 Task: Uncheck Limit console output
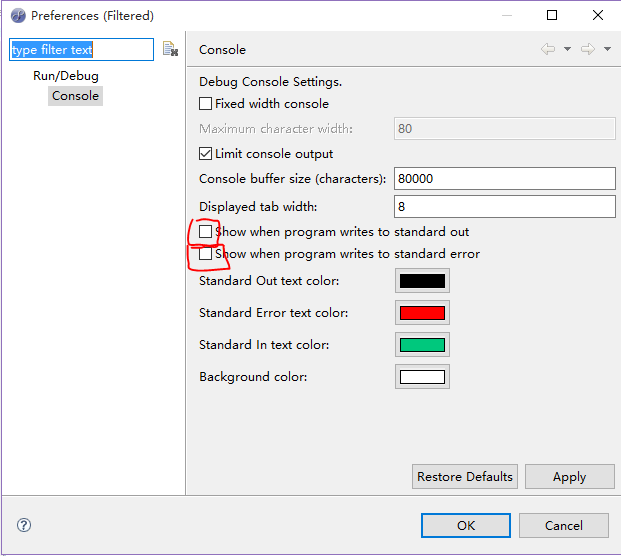coord(205,154)
